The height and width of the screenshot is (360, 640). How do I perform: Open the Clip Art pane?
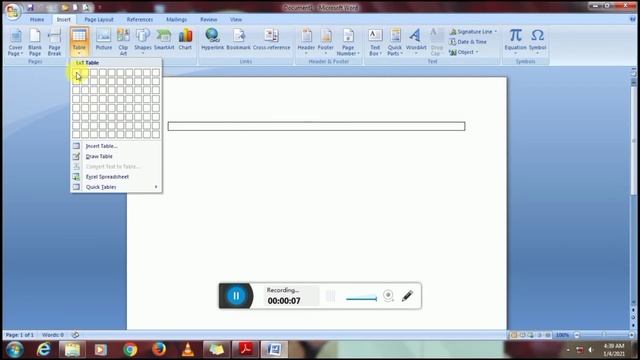tap(123, 42)
